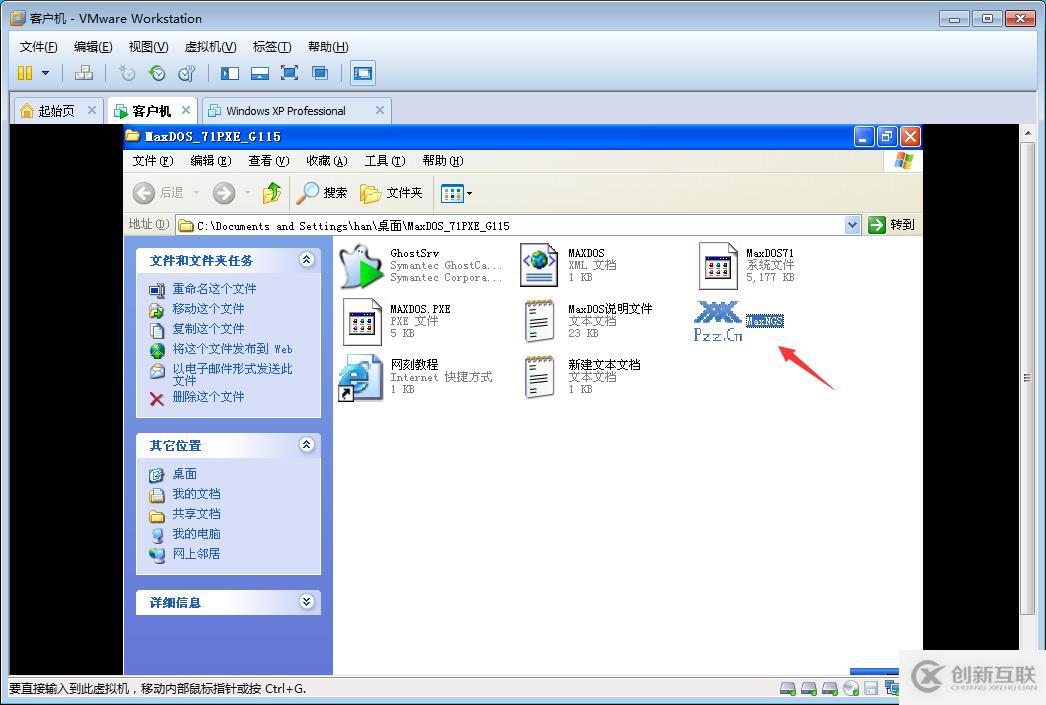Toggle the VMware sidebar view icon
This screenshot has height=705, width=1046.
pyautogui.click(x=229, y=73)
